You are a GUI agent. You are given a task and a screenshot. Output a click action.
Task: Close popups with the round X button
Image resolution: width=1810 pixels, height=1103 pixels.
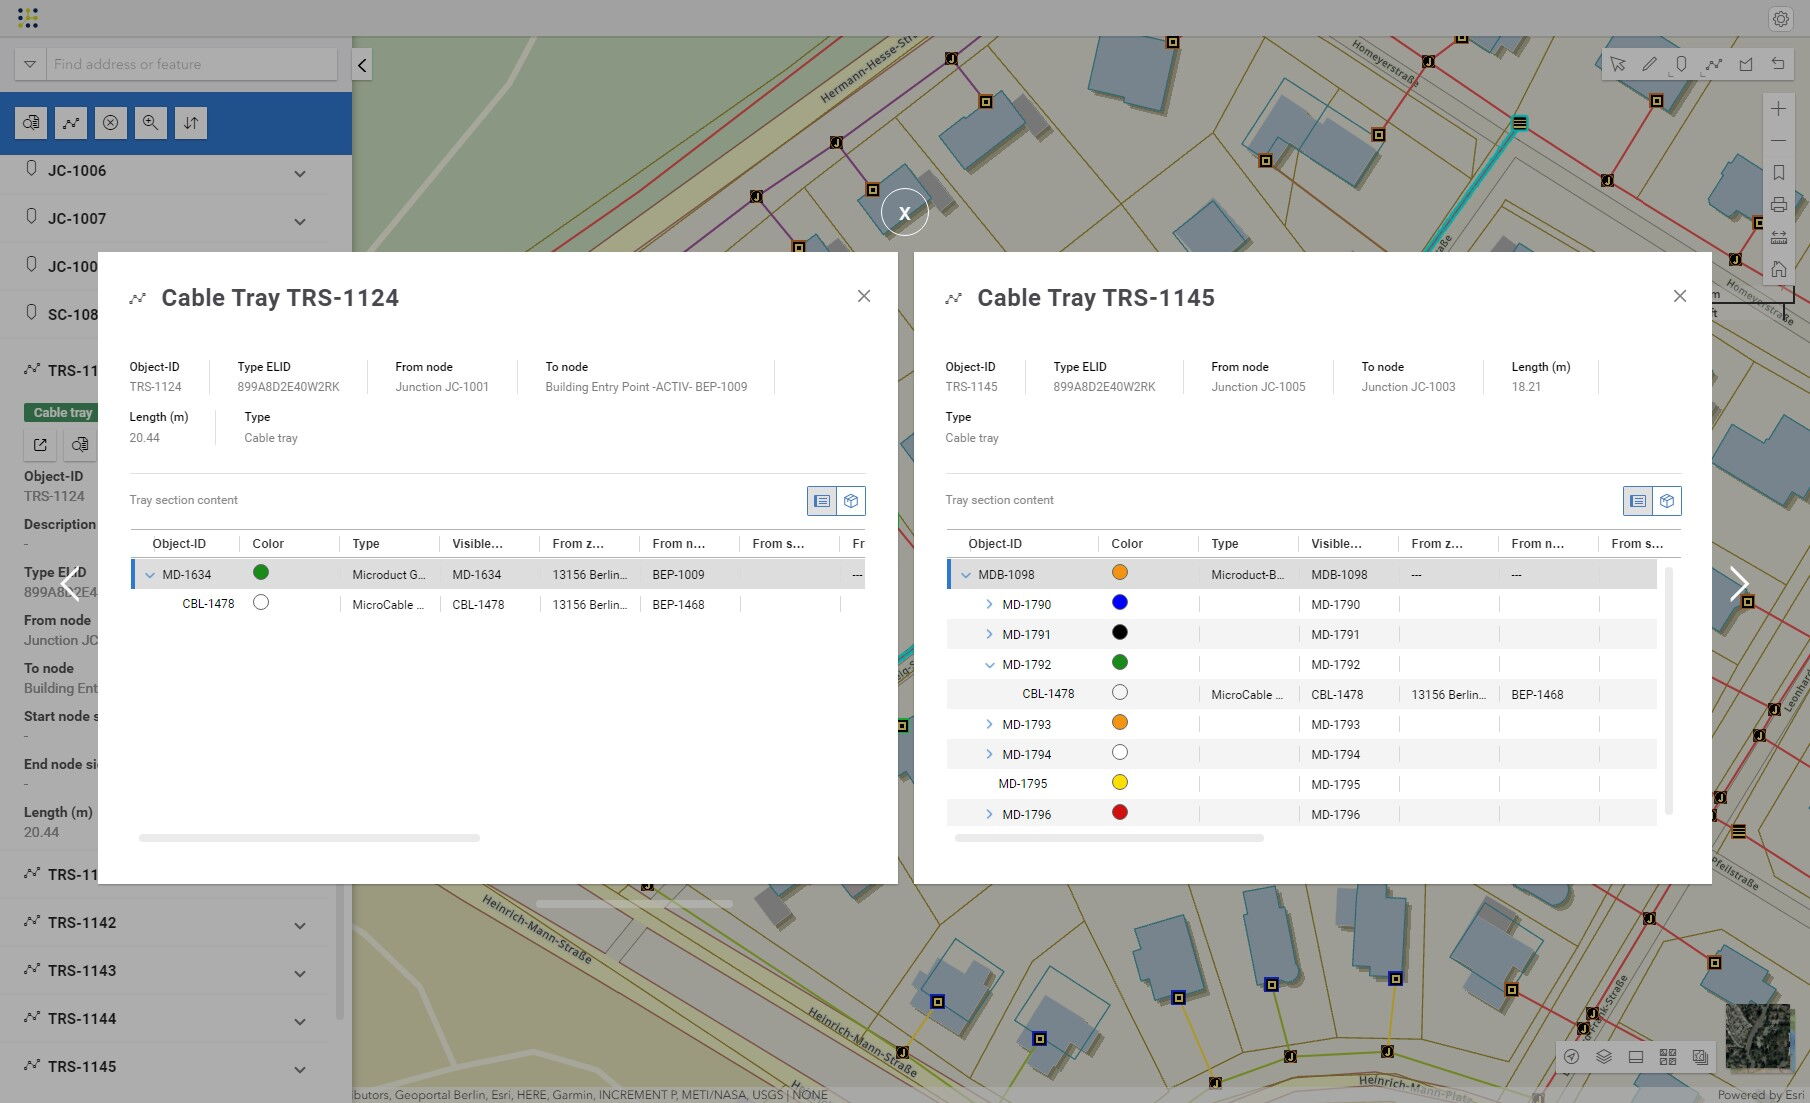904,212
